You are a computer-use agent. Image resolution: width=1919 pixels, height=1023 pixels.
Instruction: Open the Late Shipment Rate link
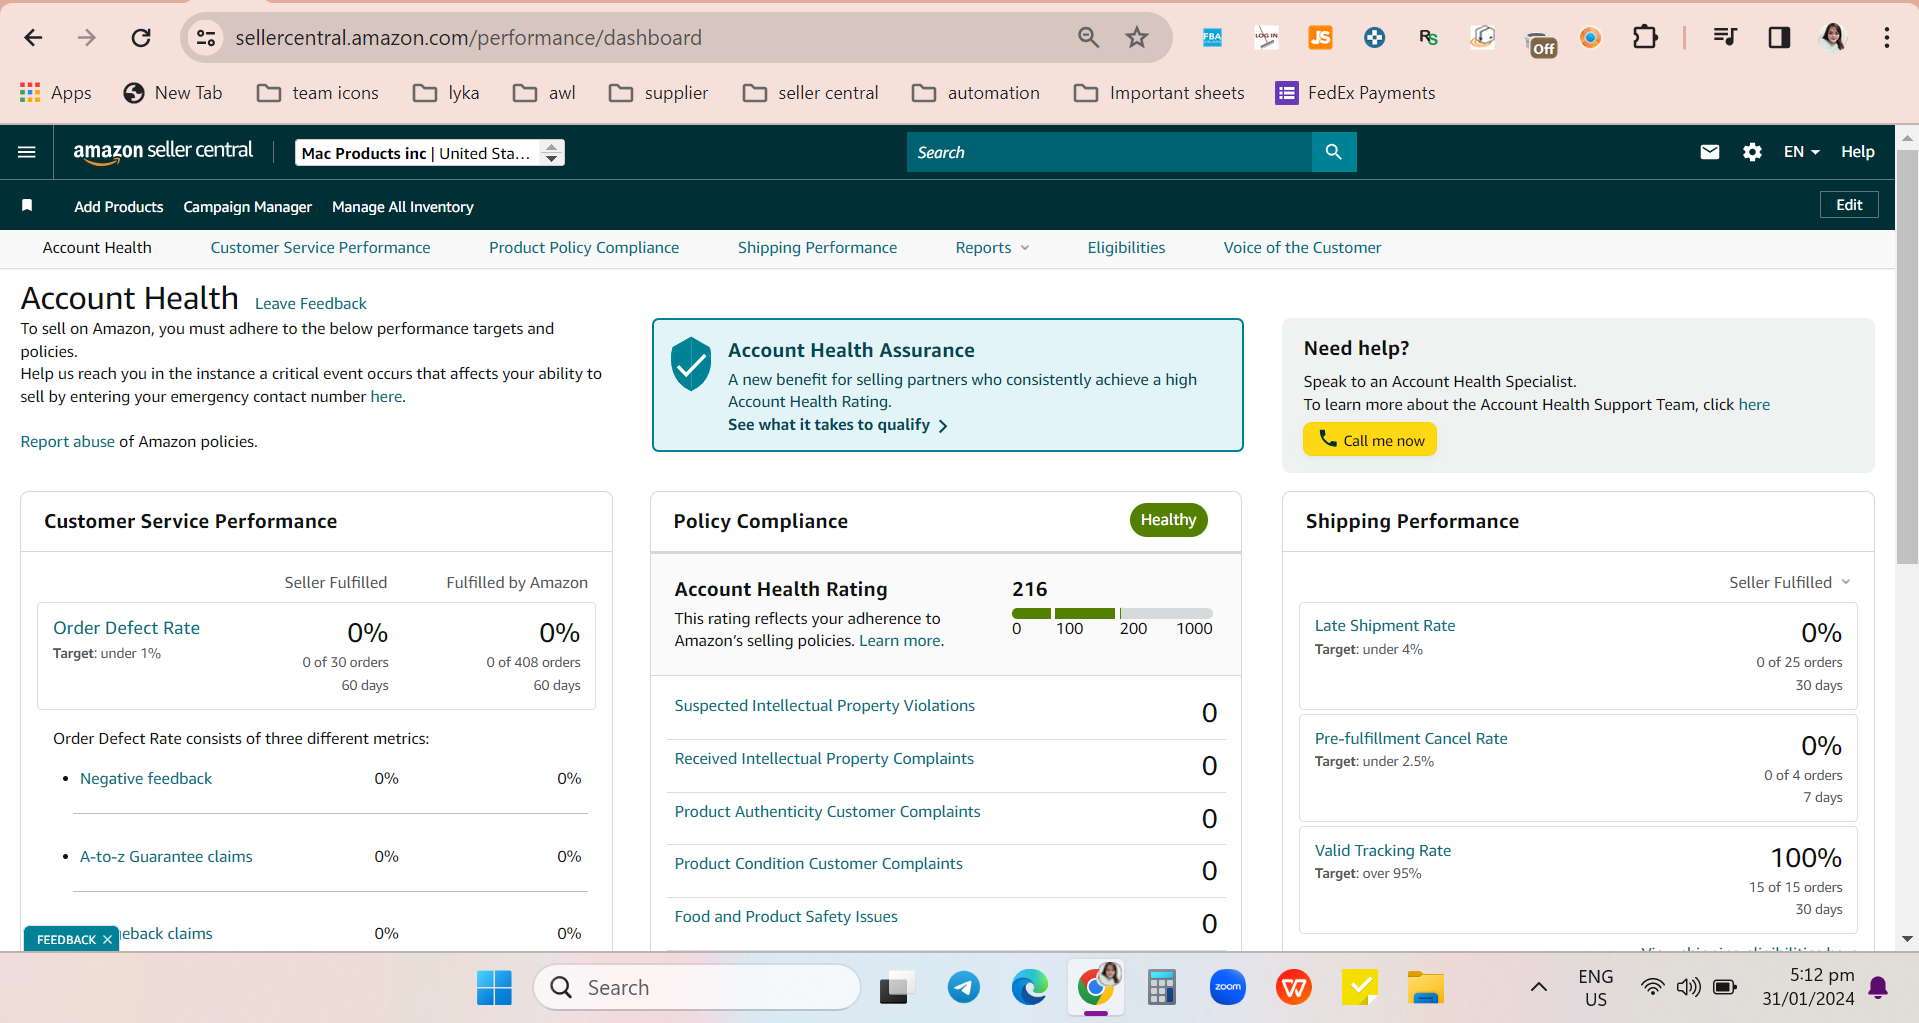(x=1384, y=626)
